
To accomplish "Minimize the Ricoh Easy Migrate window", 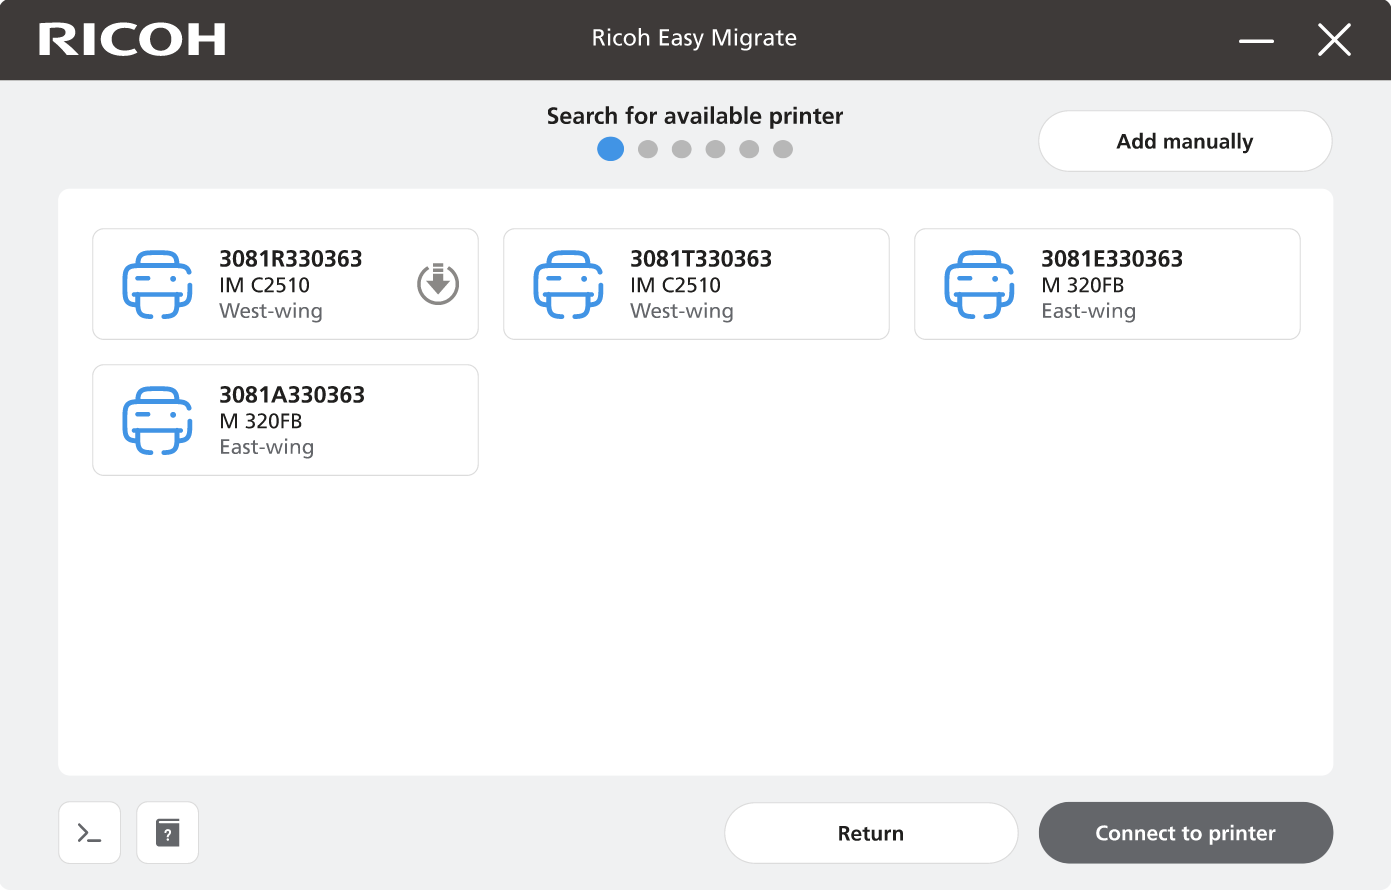I will tap(1256, 41).
